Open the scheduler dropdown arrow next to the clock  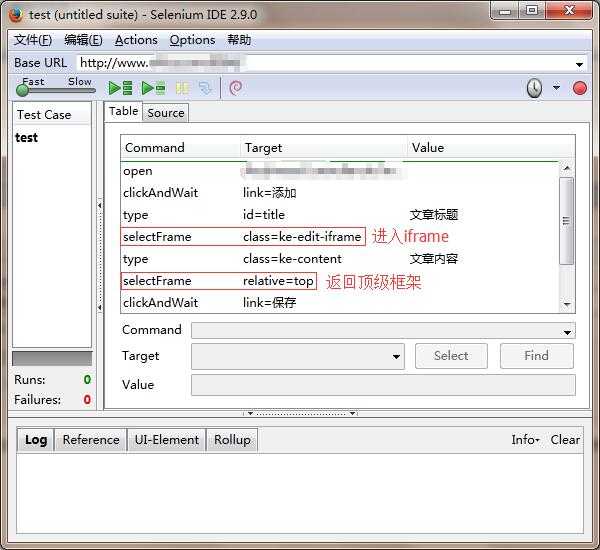pos(556,88)
